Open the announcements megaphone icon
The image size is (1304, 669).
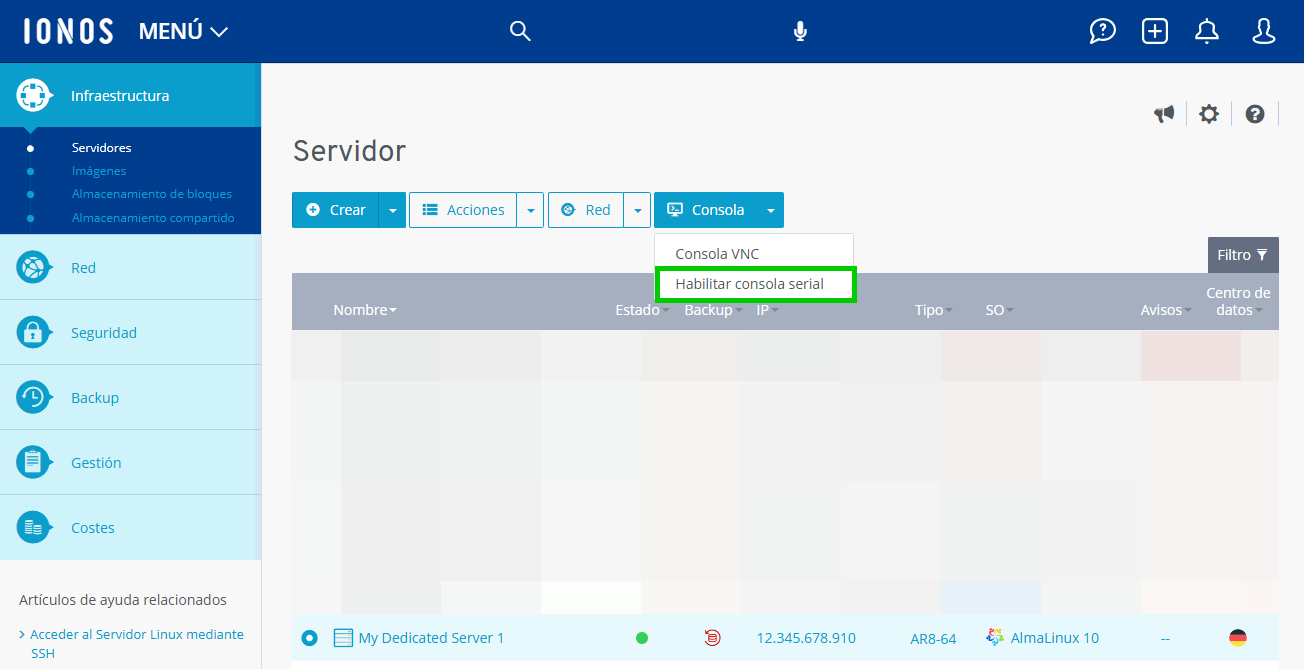tap(1163, 114)
